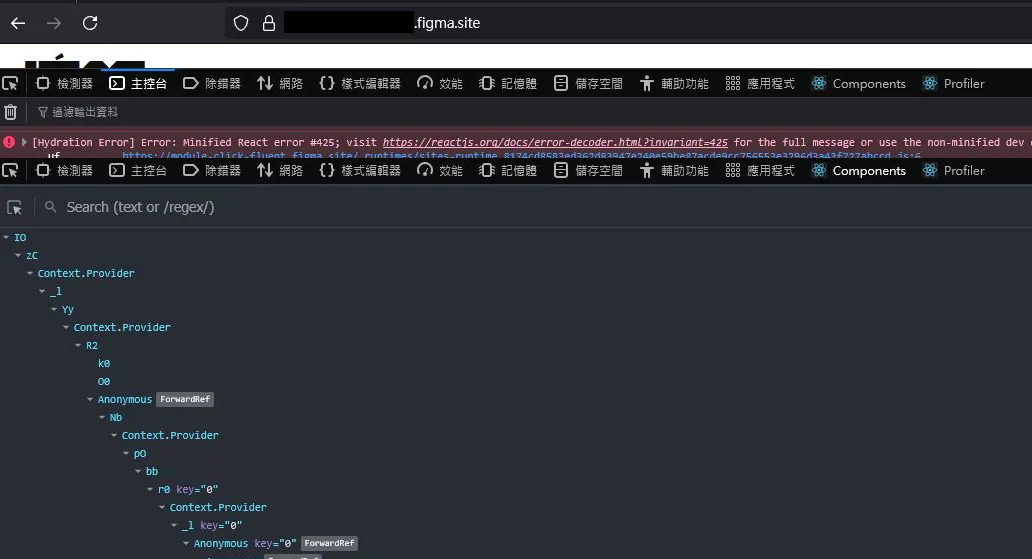The width and height of the screenshot is (1032, 559).
Task: Collapse the IO root component node
Action: 7,237
